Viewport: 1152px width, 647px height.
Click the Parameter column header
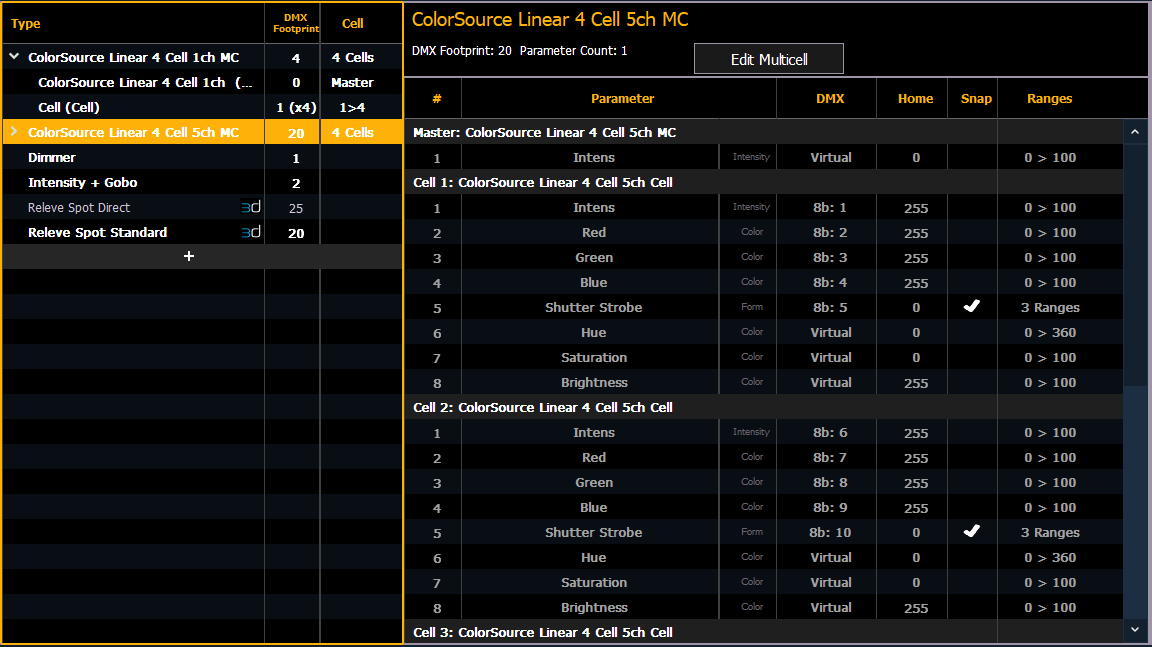tap(622, 98)
